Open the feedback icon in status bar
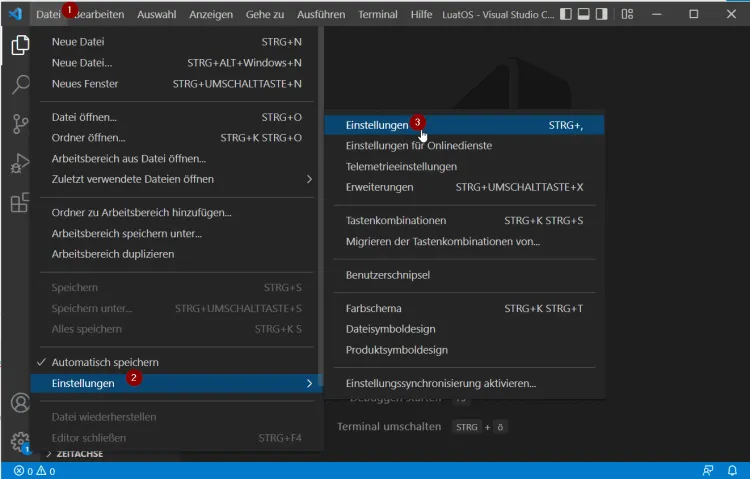Image resolution: width=750 pixels, height=479 pixels. 707,471
